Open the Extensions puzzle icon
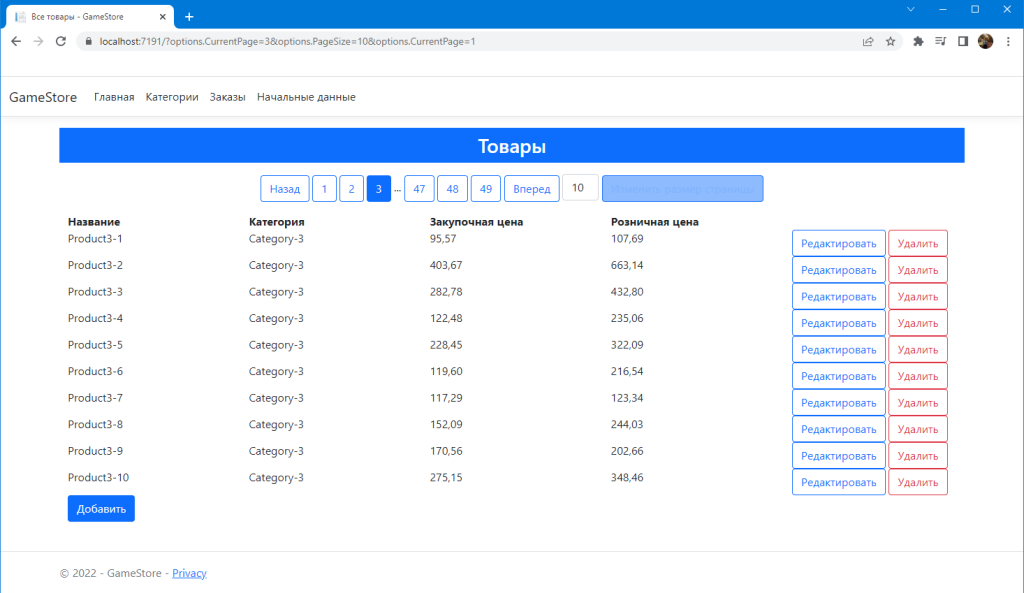This screenshot has height=593, width=1024. click(x=919, y=41)
